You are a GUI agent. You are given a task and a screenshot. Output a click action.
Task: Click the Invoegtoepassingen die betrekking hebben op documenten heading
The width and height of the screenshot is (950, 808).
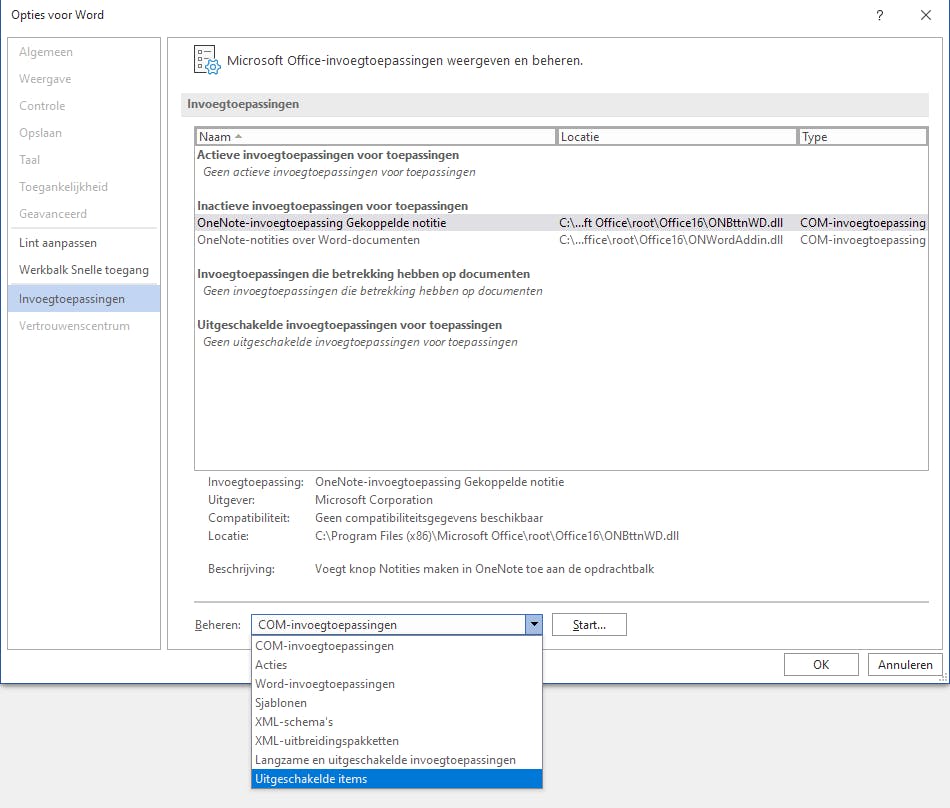[x=364, y=274]
